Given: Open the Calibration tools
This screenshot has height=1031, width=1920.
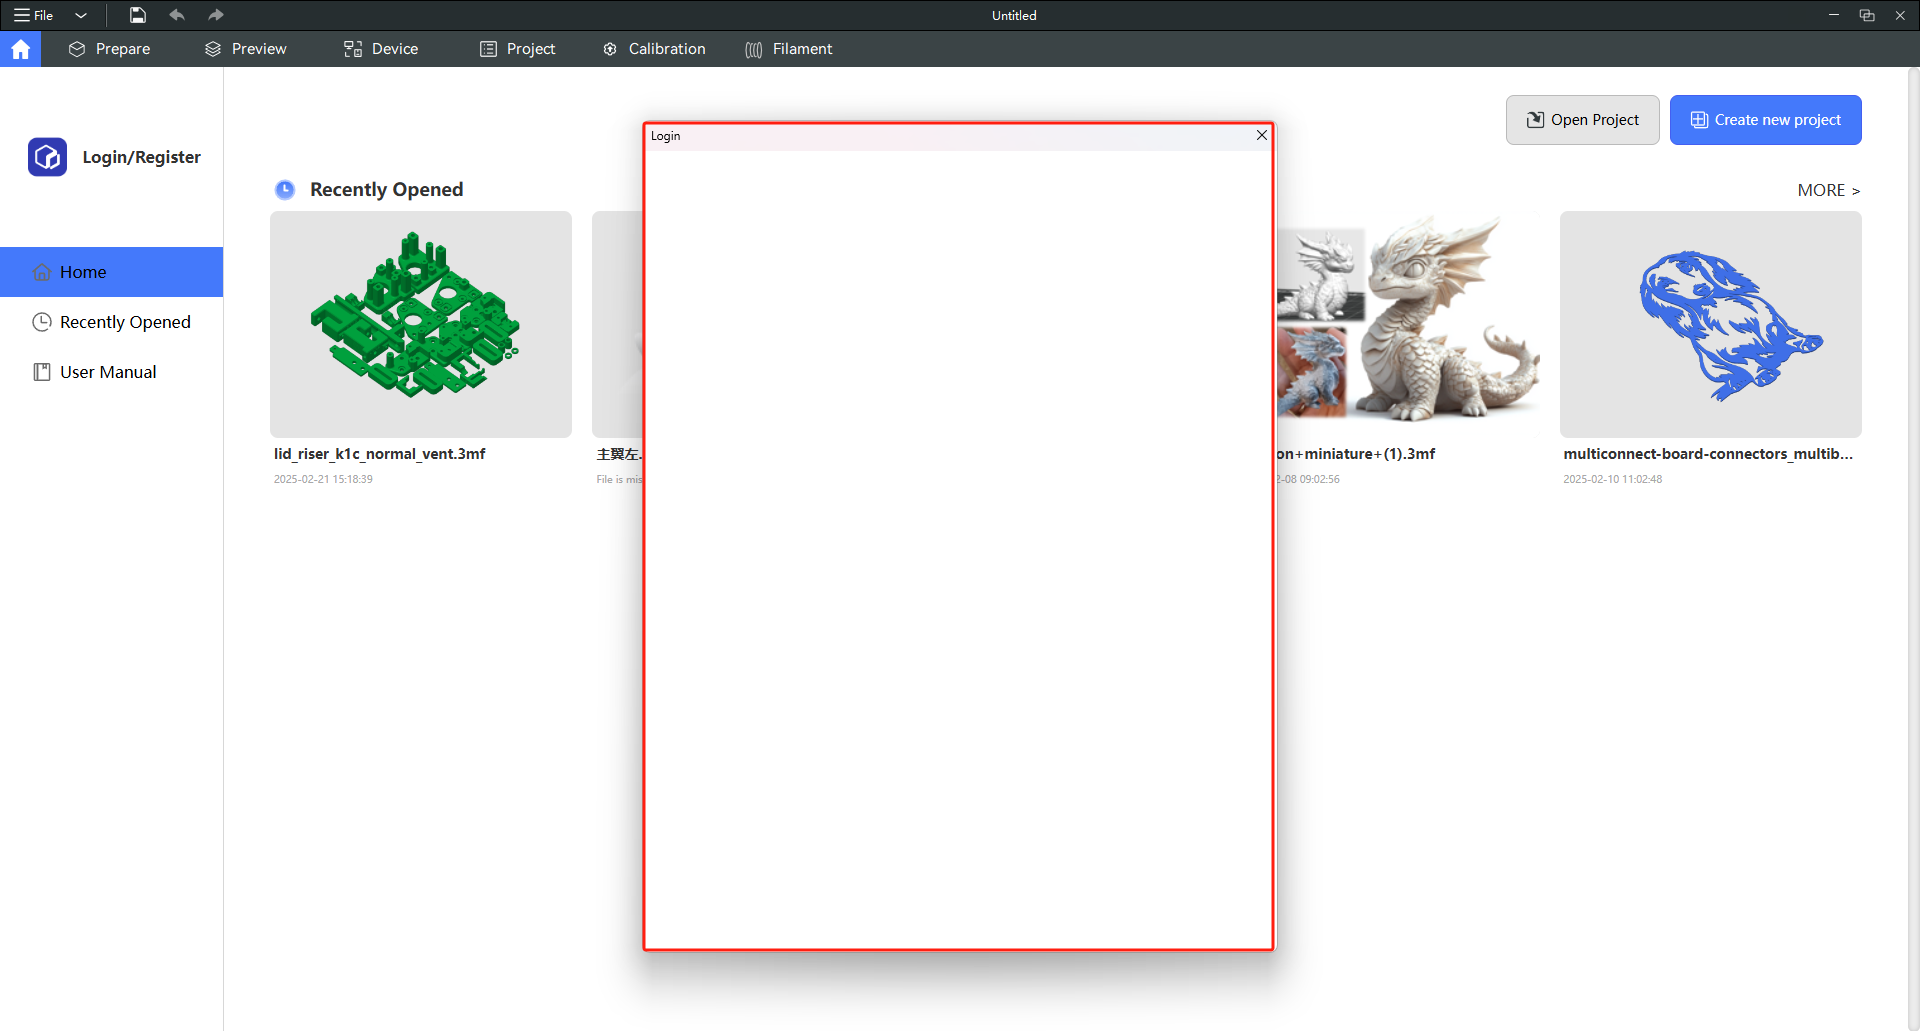Looking at the screenshot, I should click(653, 48).
